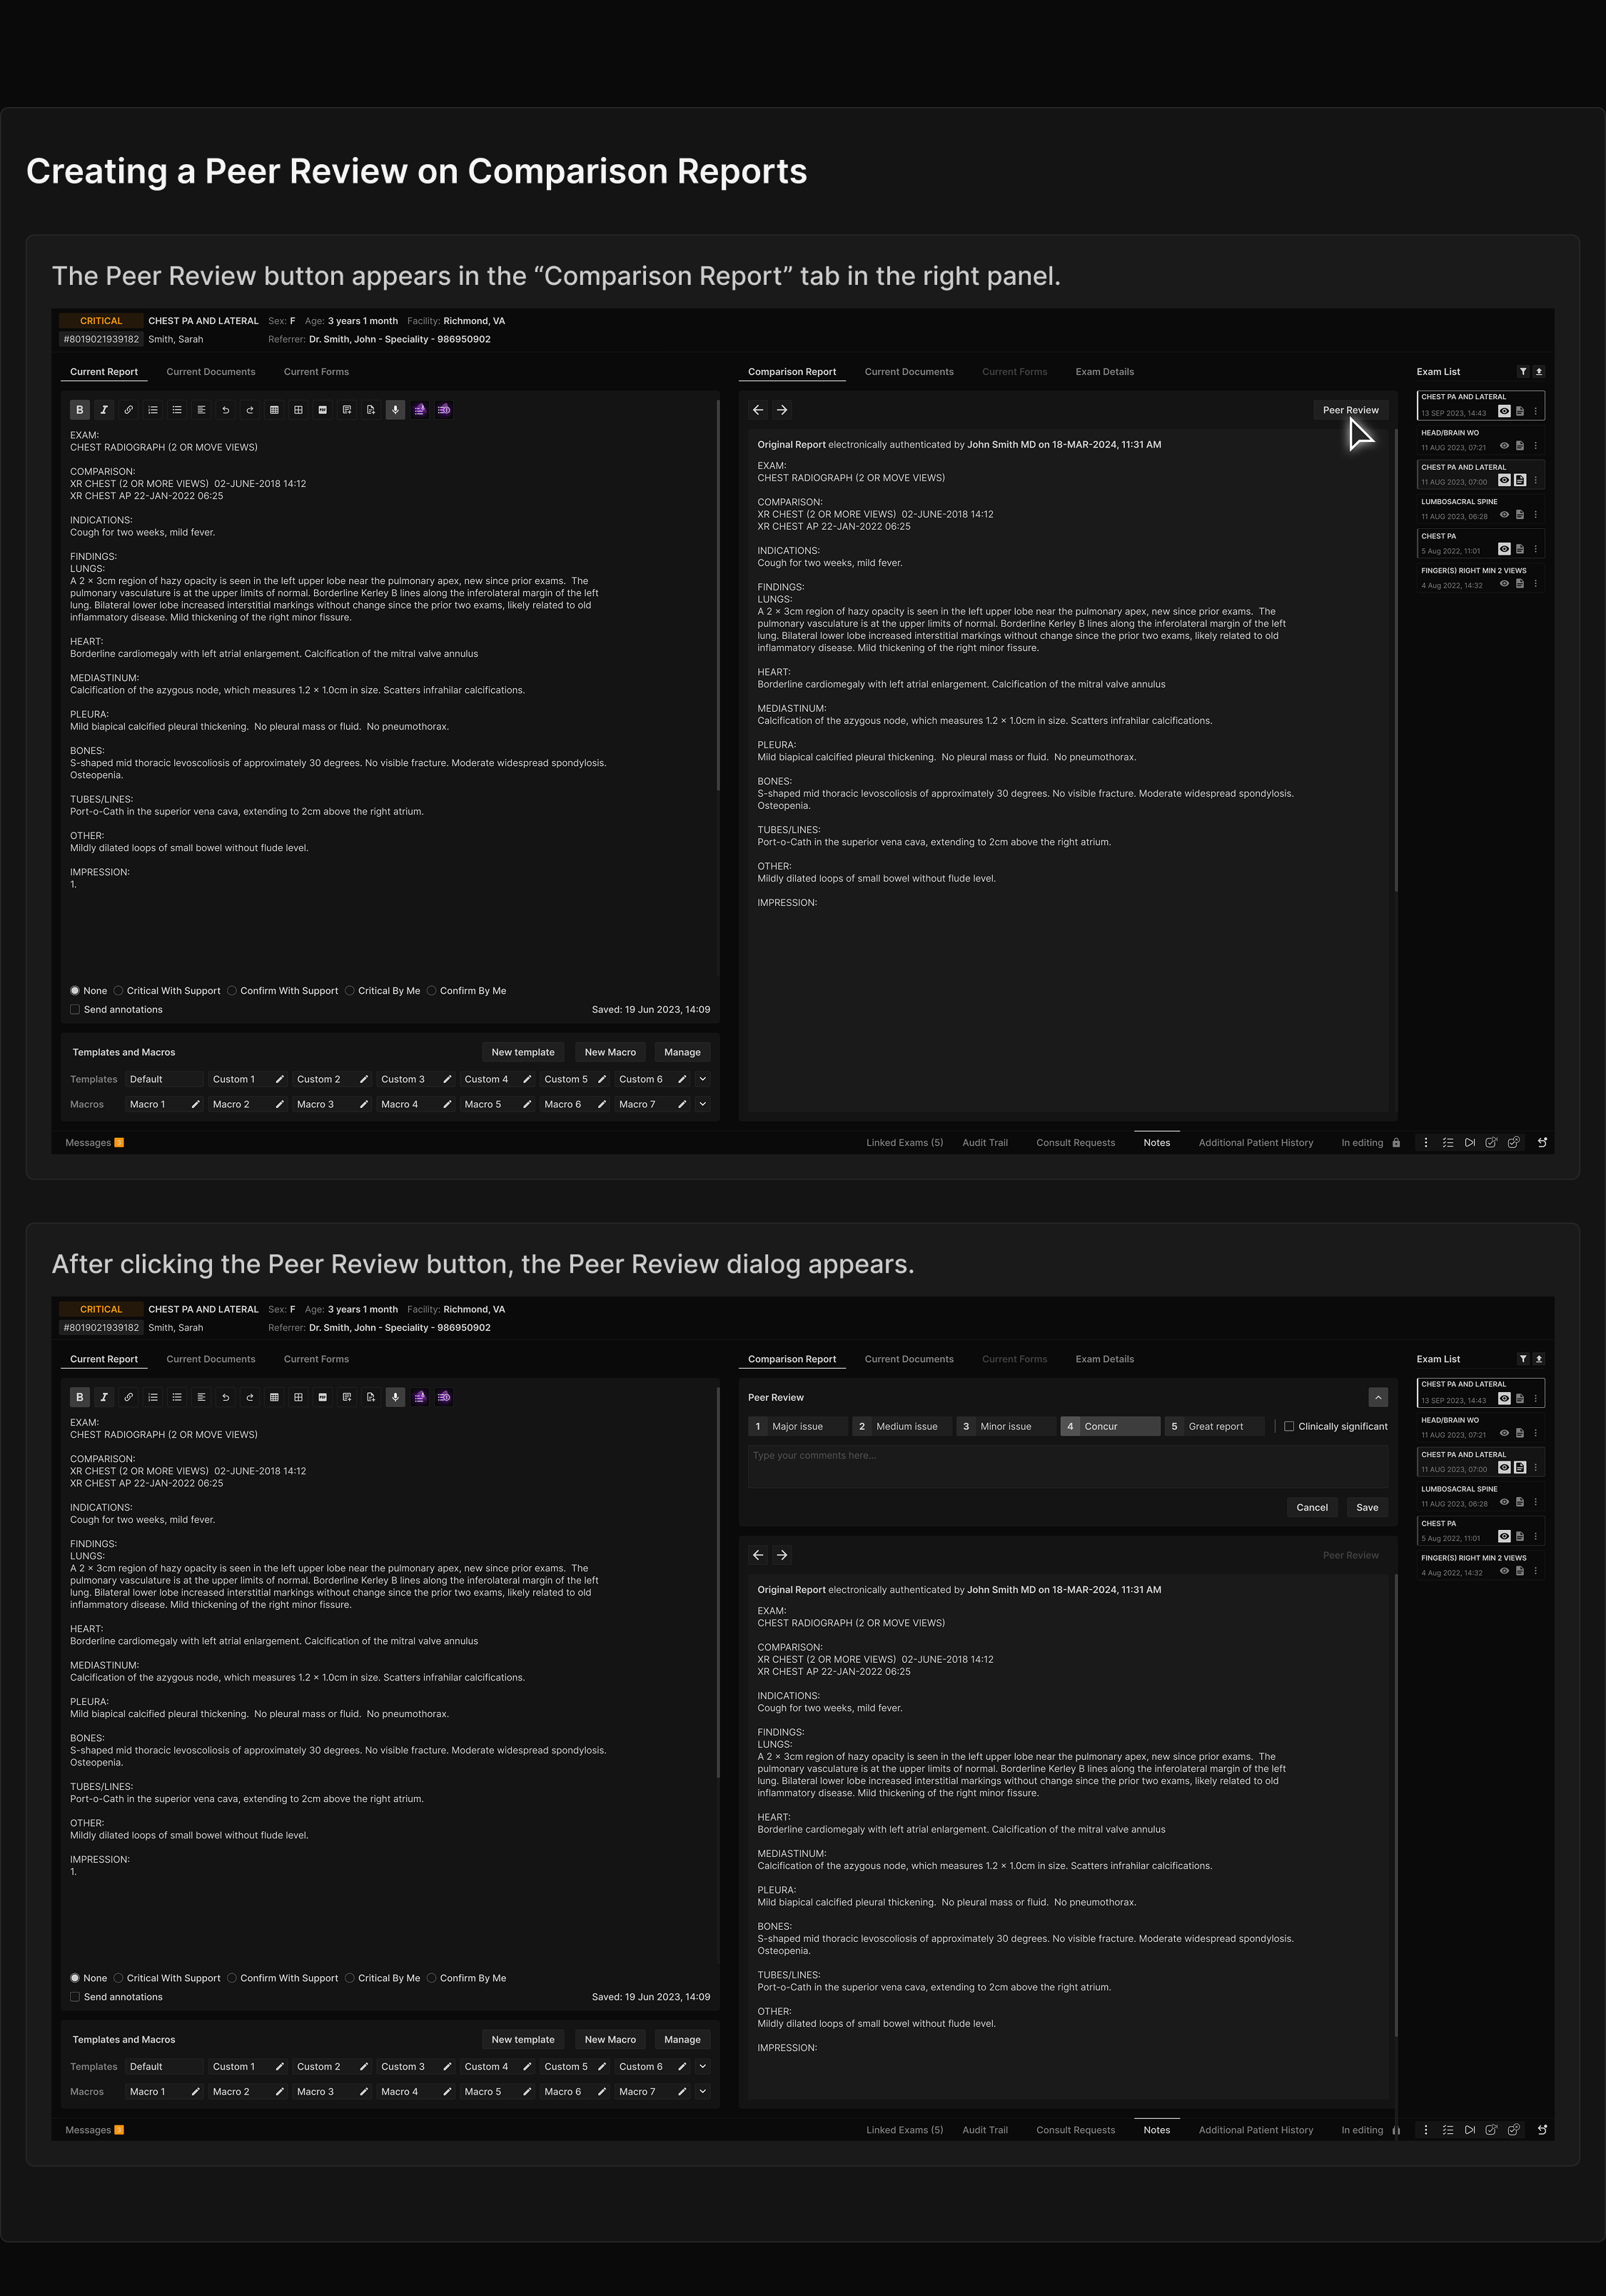Toggle the eye for FINGER(S) RIGHT MIN 2 VIEWS in the upper mockup

coord(1504,584)
